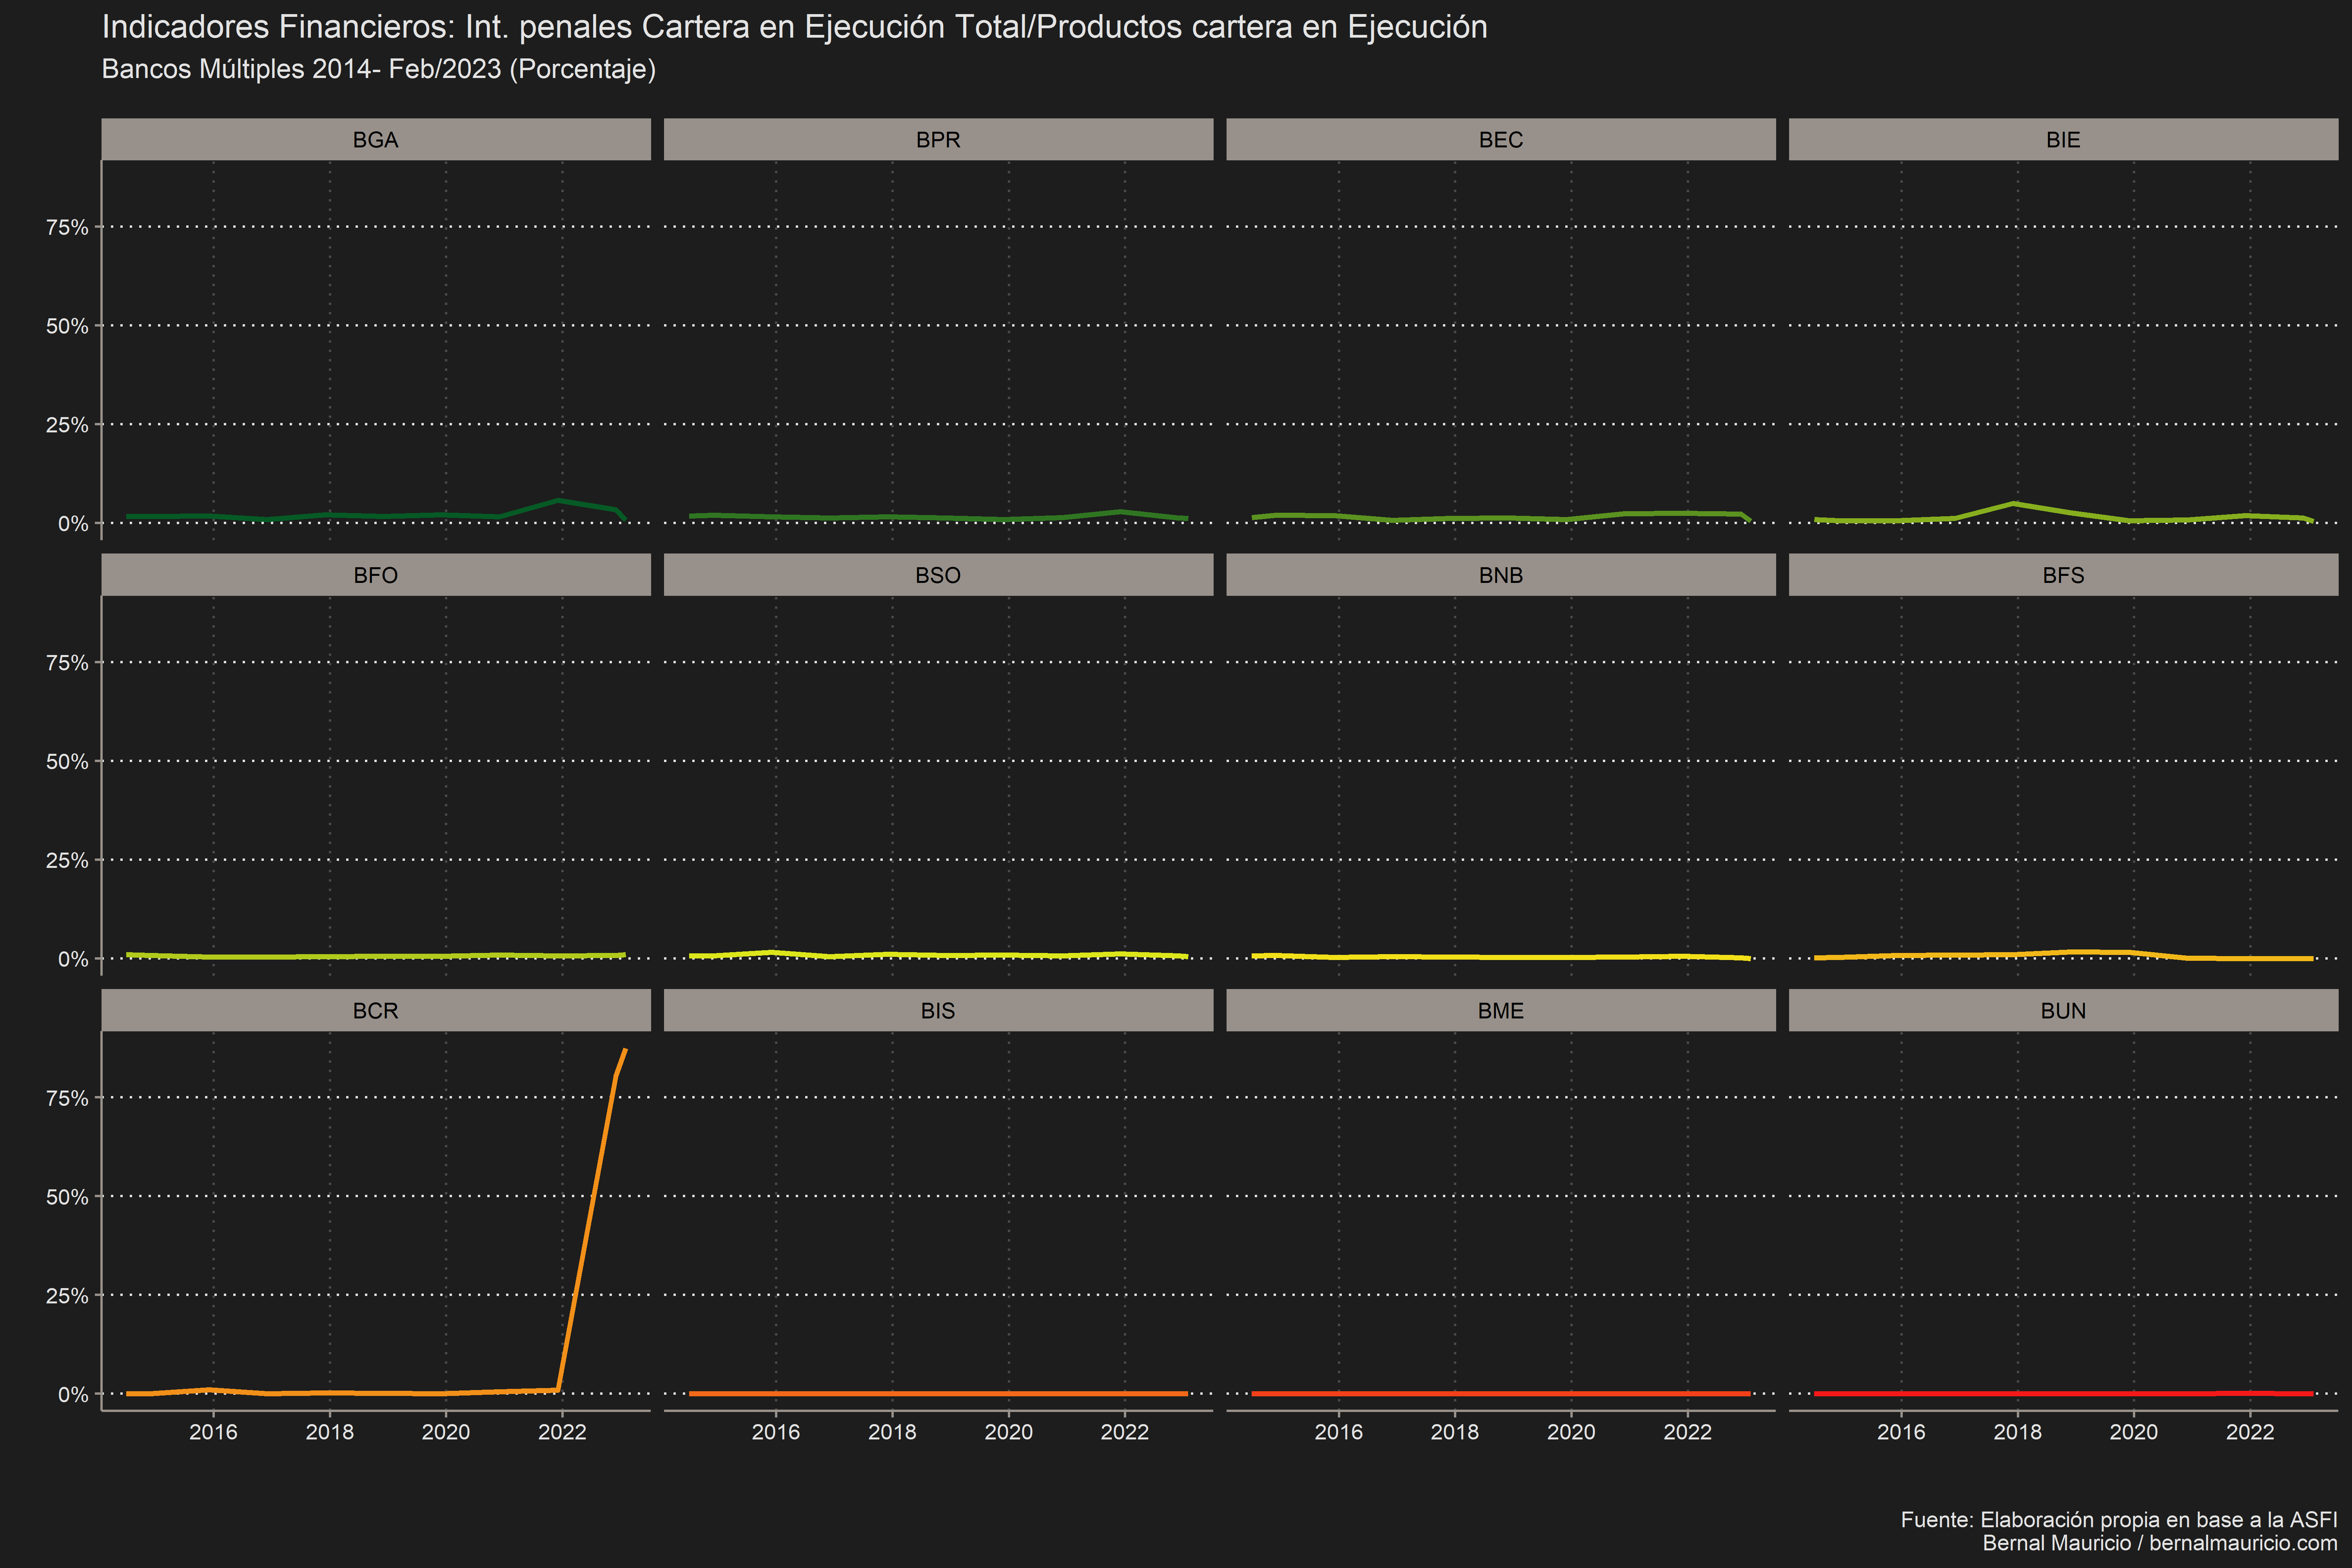Viewport: 2352px width, 1568px height.
Task: Click the 75% y-axis label in top row
Action: tap(67, 228)
